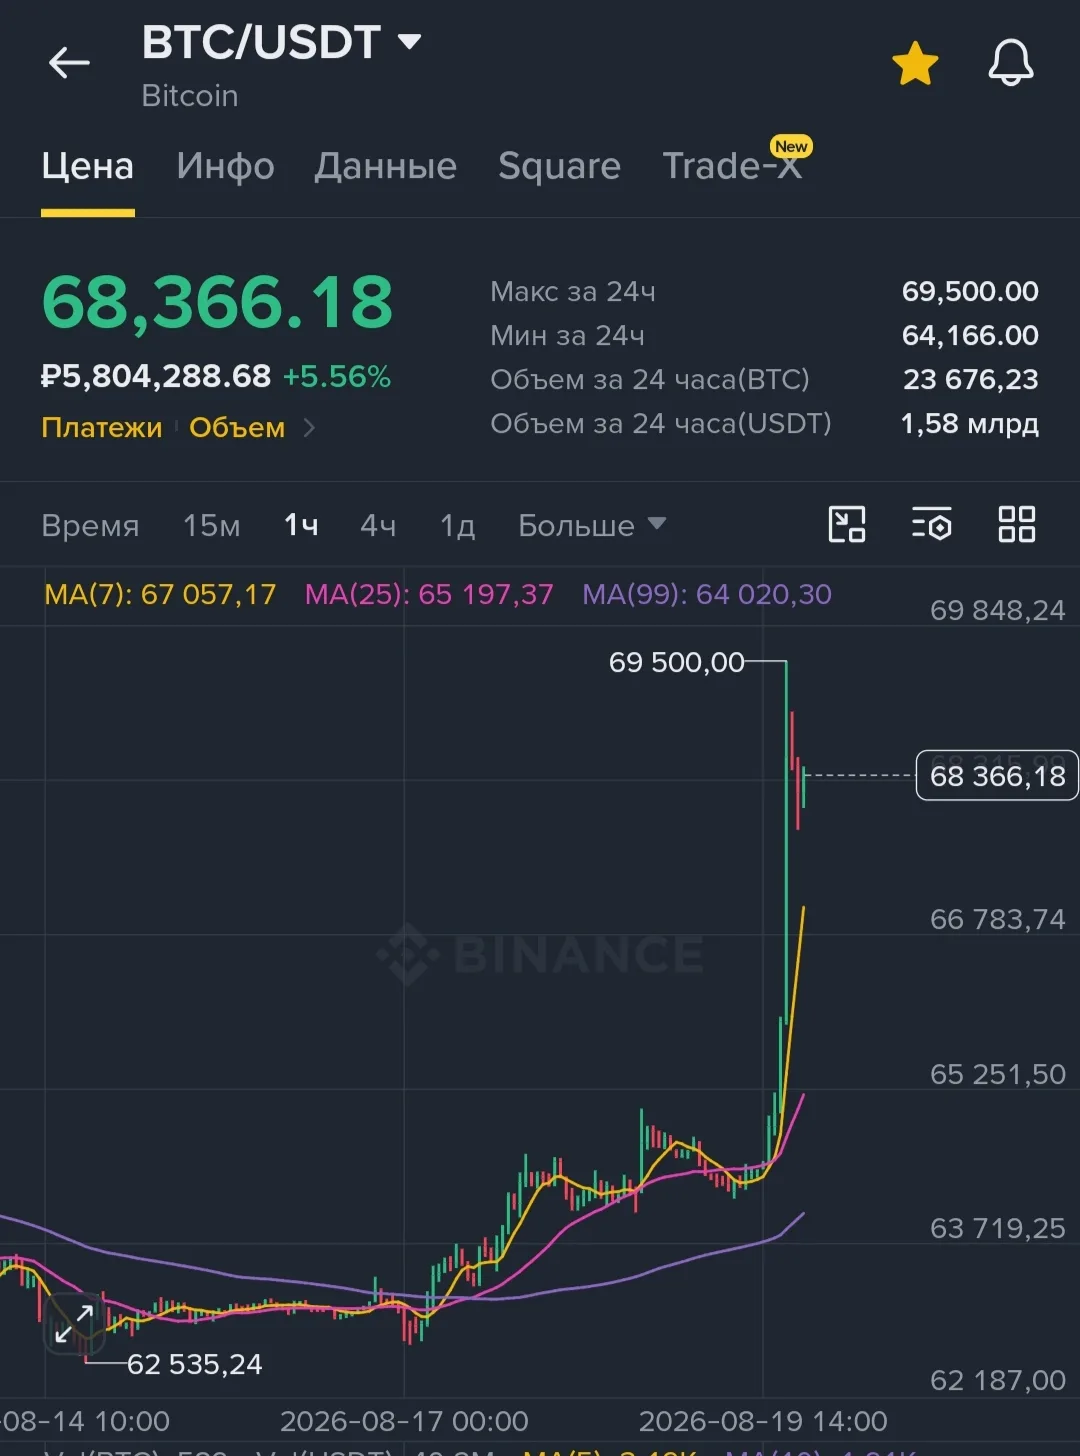Screen dimensions: 1080x1456
Task: Select the 4ч chart interval
Action: [378, 526]
